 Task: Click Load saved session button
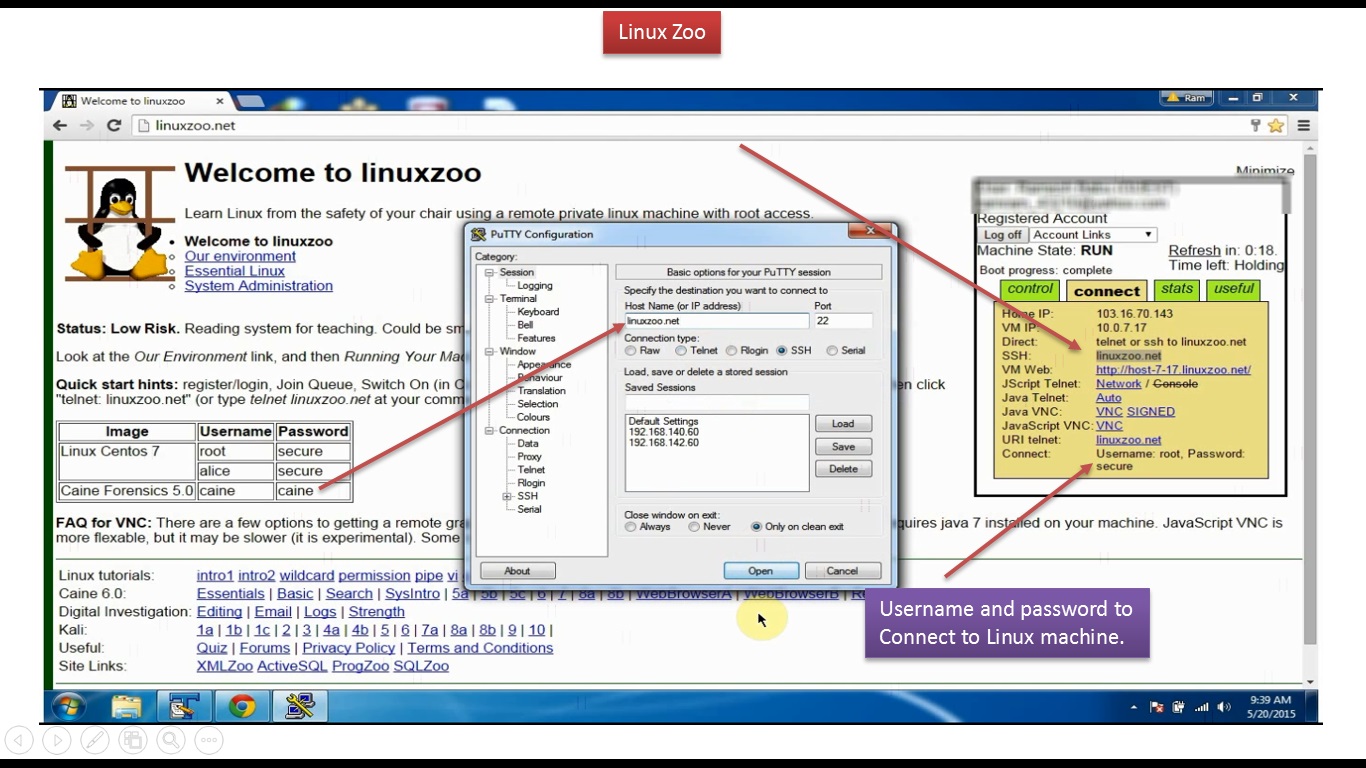(843, 424)
